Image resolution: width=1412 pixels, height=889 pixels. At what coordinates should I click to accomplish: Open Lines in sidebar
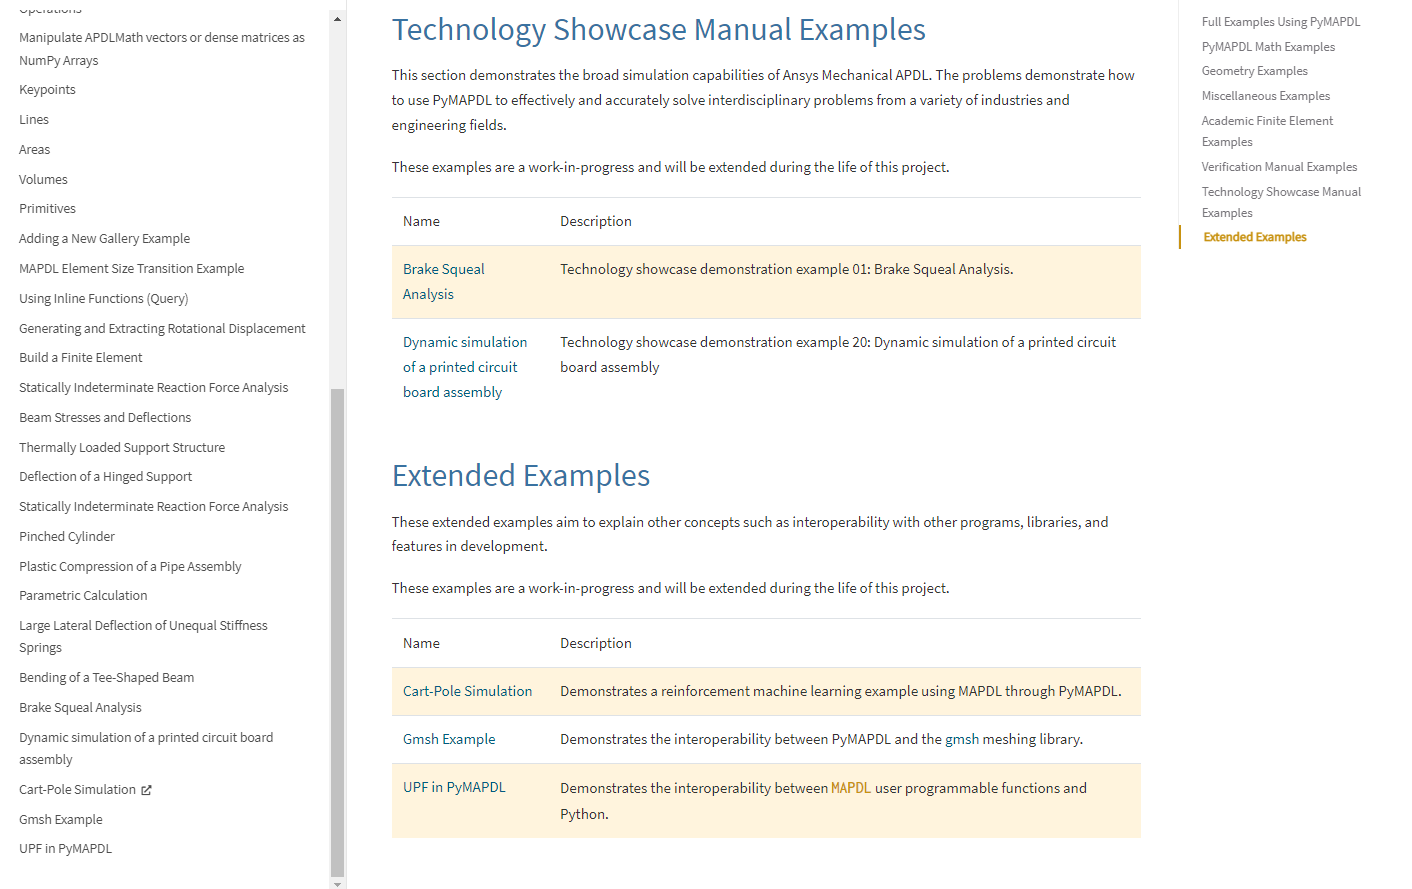[x=34, y=120]
